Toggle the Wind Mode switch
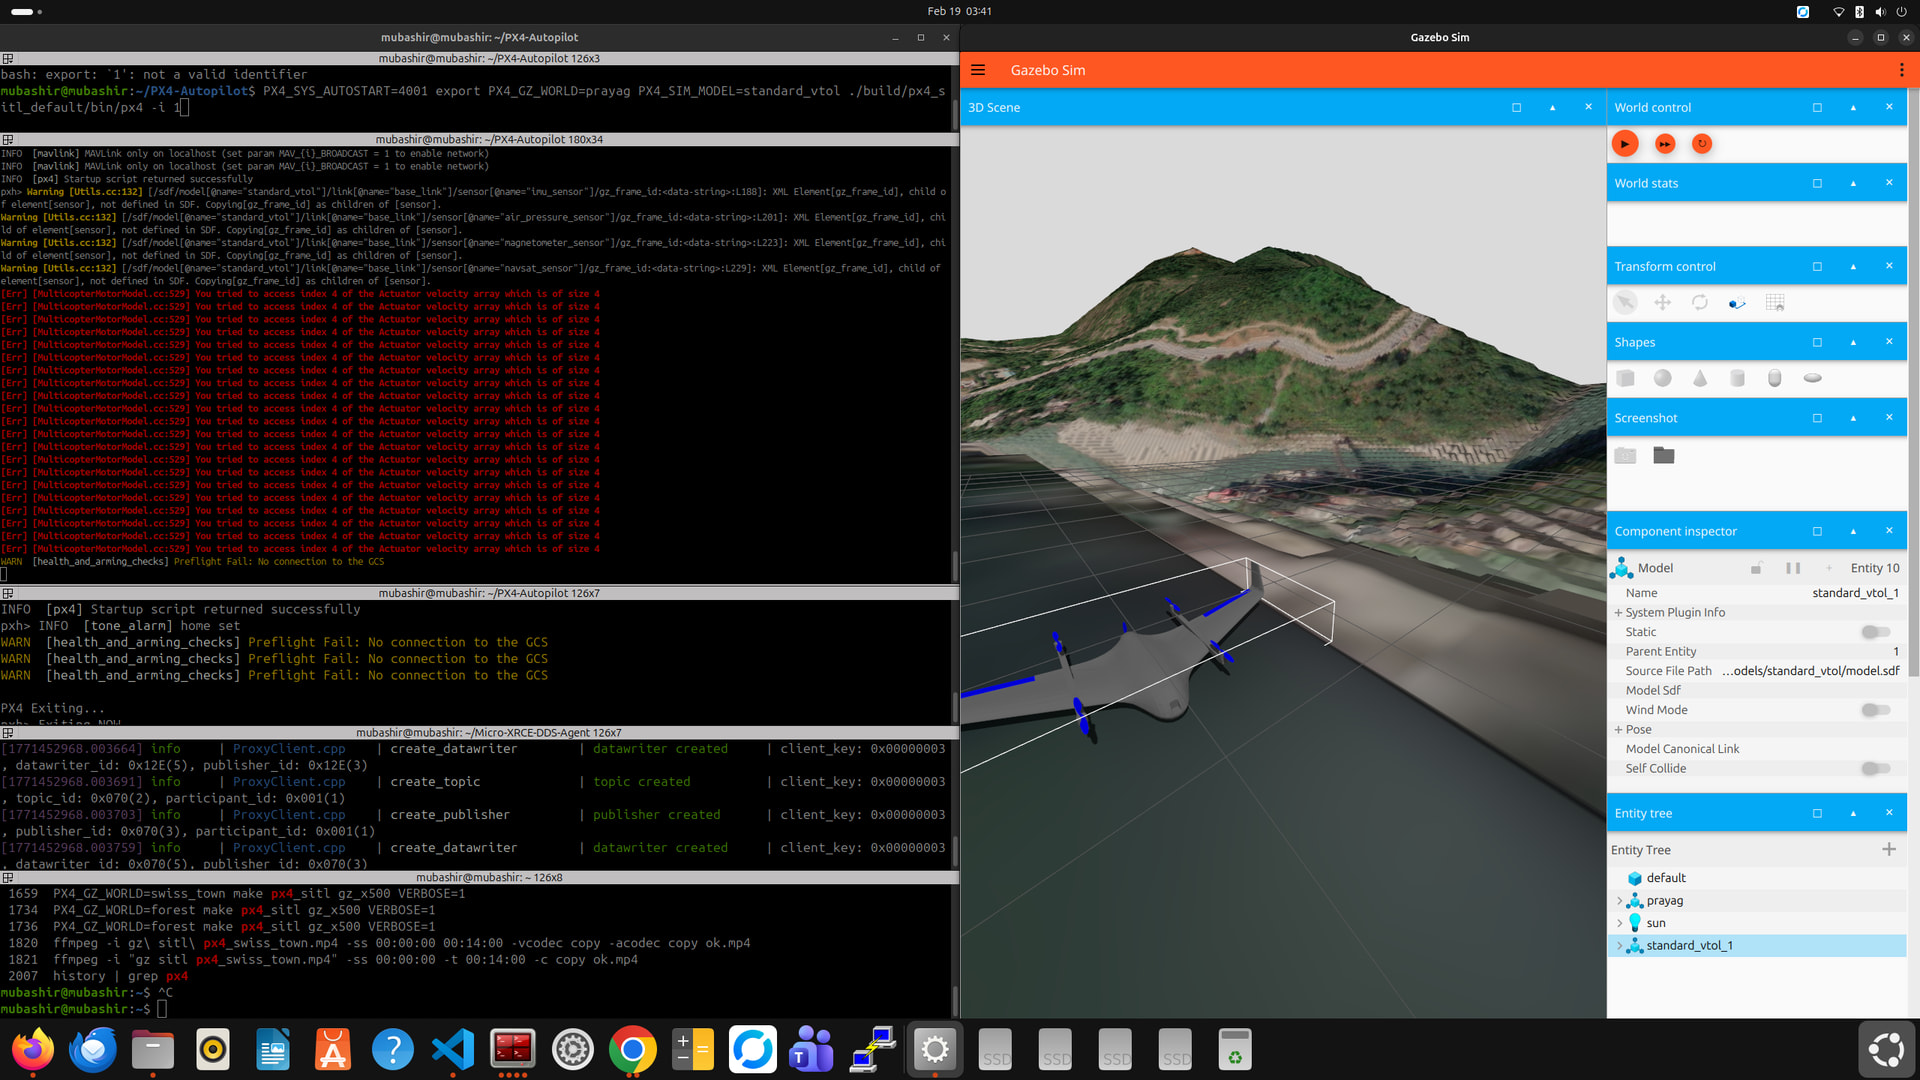 coord(1875,710)
